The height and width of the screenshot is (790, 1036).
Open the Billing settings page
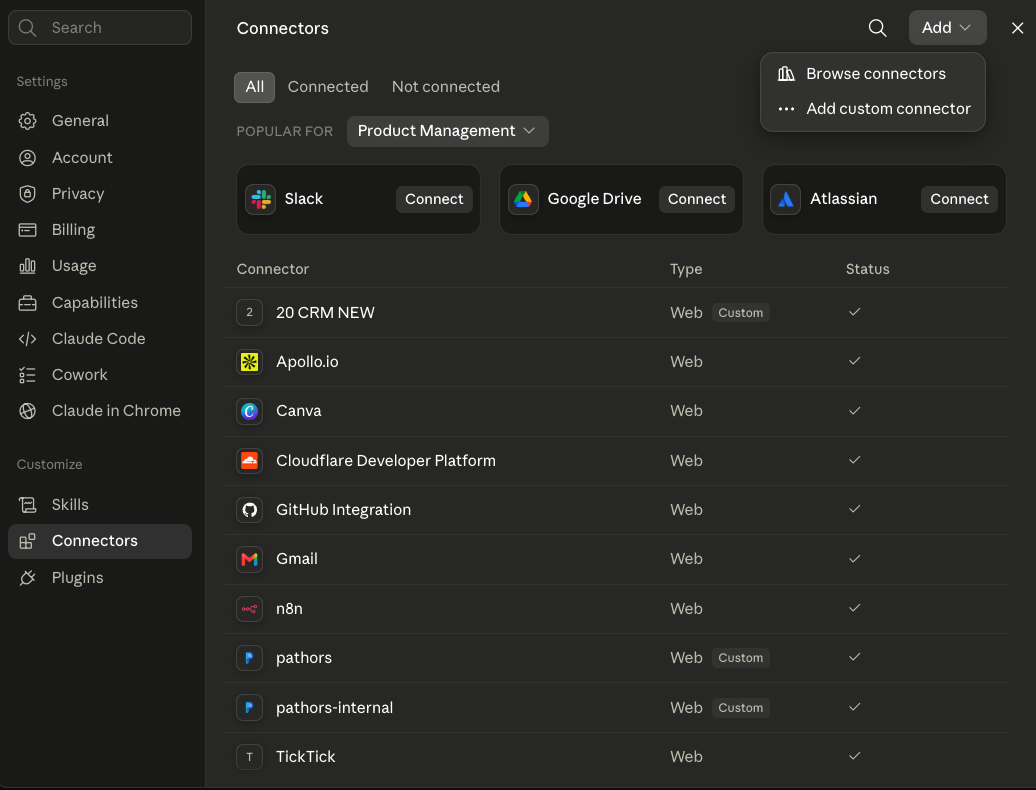[100, 230]
